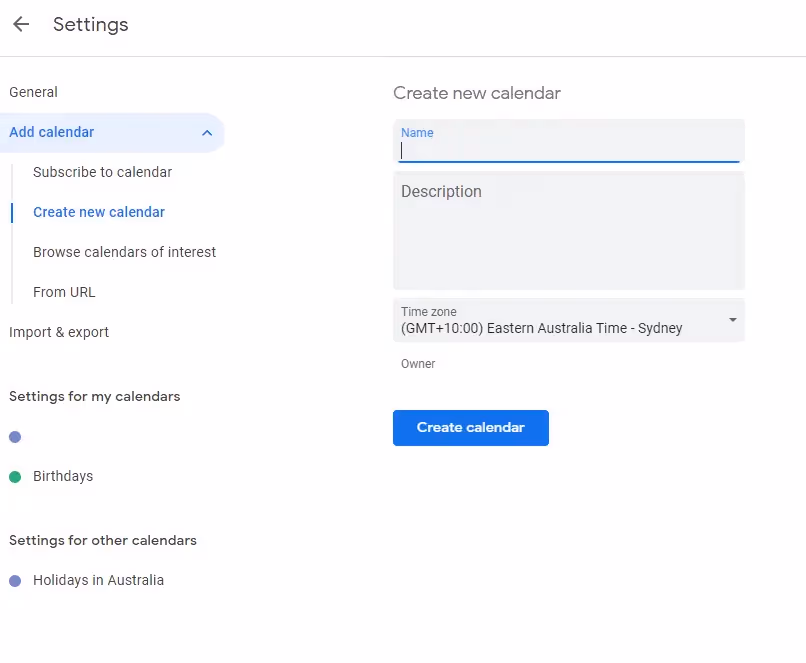Choose the From URL option
Viewport: 806px width, 663px height.
pyautogui.click(x=64, y=292)
